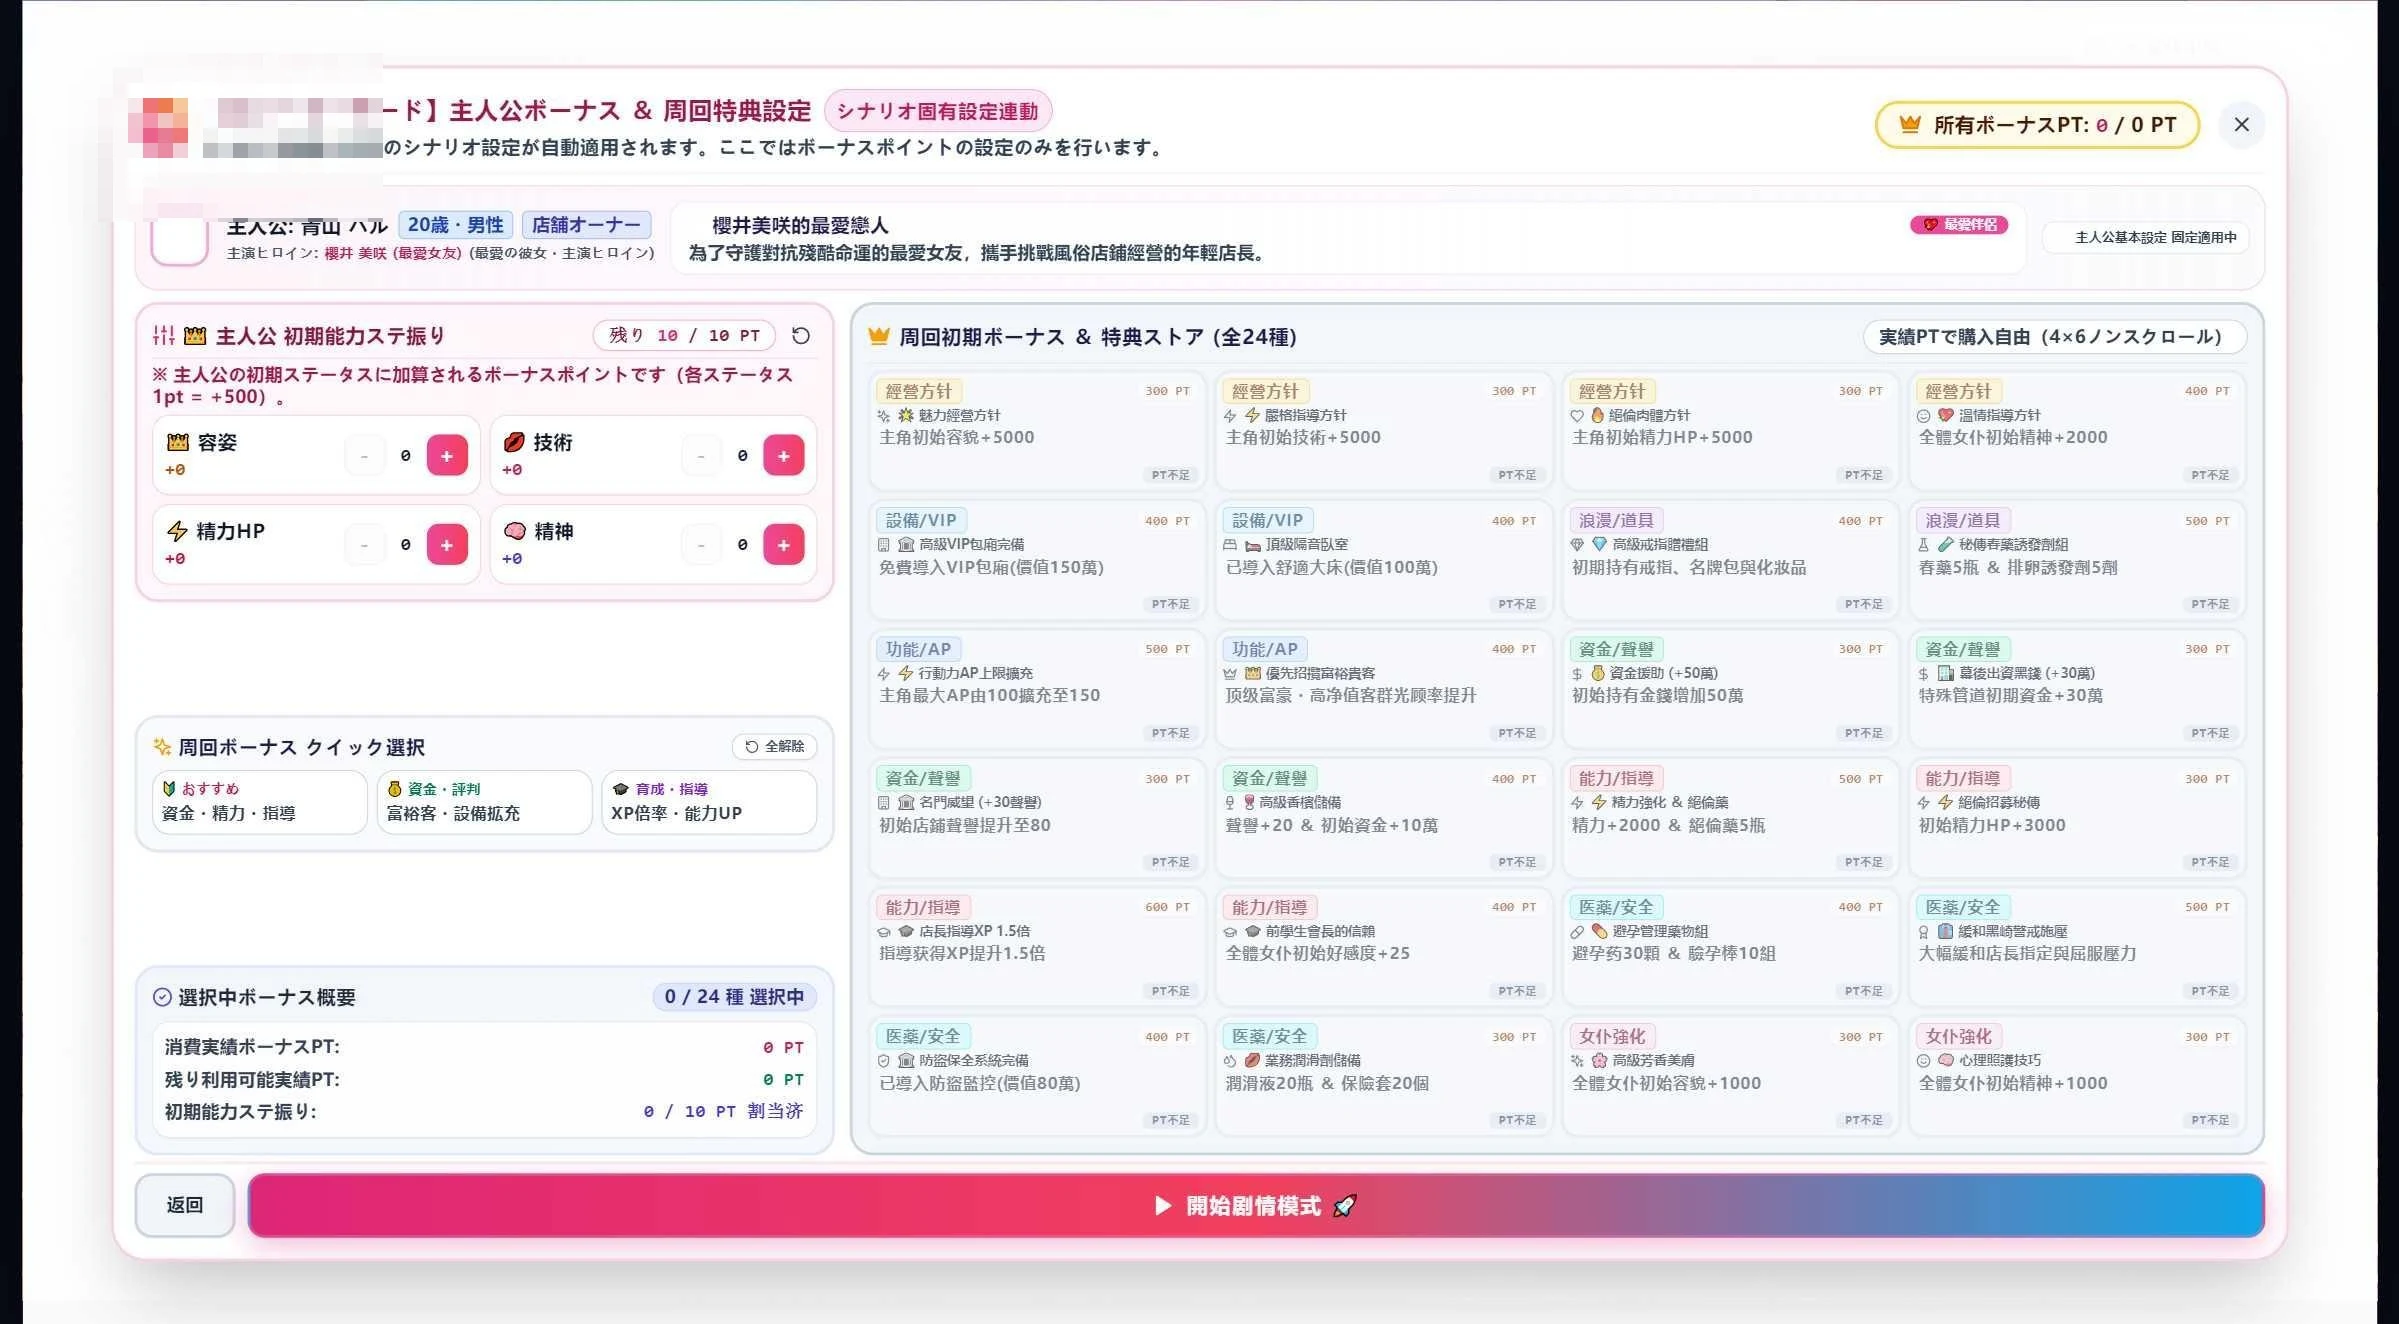The height and width of the screenshot is (1324, 2399).
Task: Select the 資金援助 (+50萬) card
Action: [1730, 689]
